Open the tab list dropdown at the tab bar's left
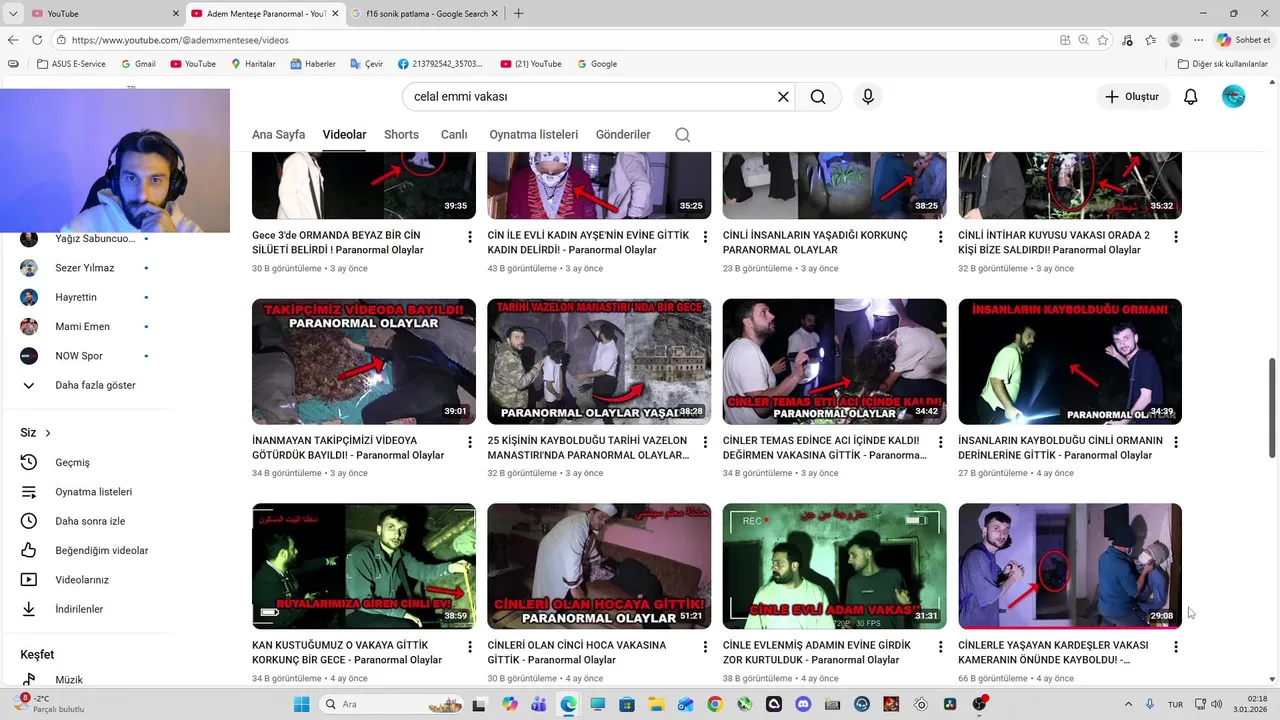 point(13,13)
